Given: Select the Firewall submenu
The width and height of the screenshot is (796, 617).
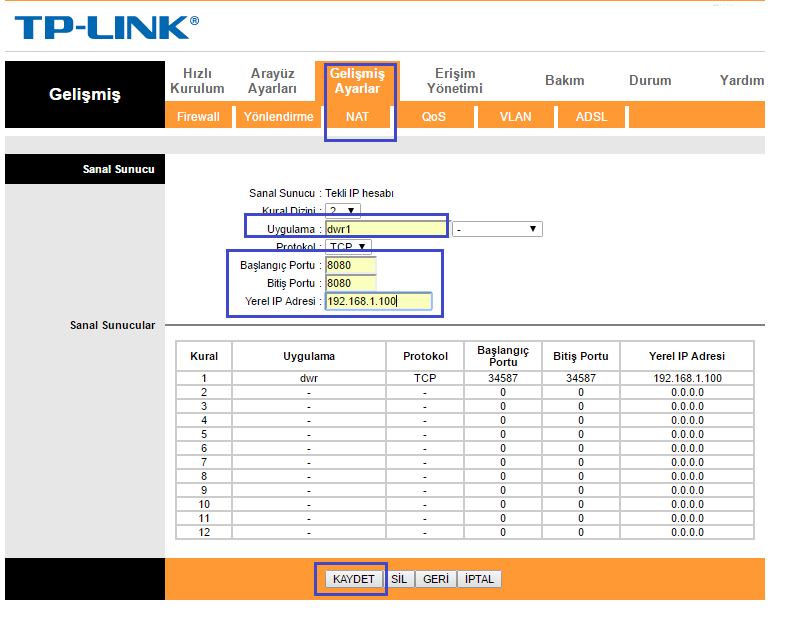Looking at the screenshot, I should click(198, 117).
